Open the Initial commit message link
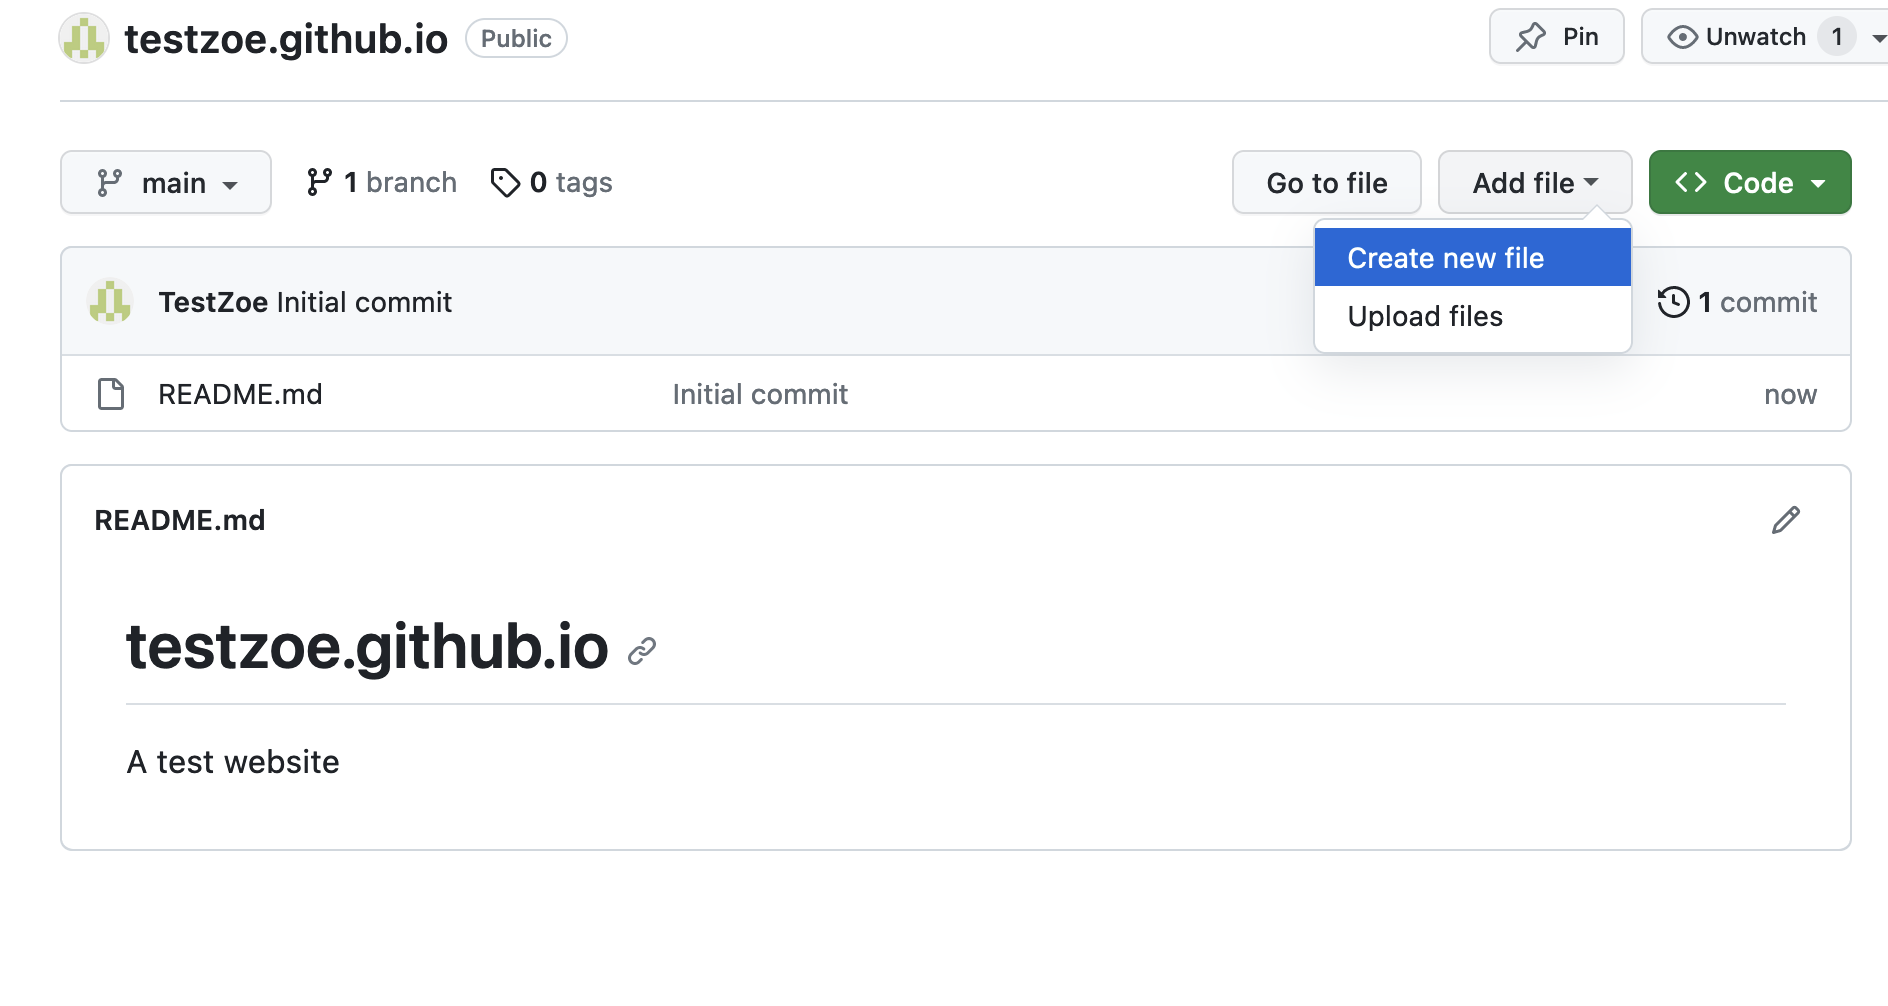The image size is (1888, 1006). click(x=760, y=394)
